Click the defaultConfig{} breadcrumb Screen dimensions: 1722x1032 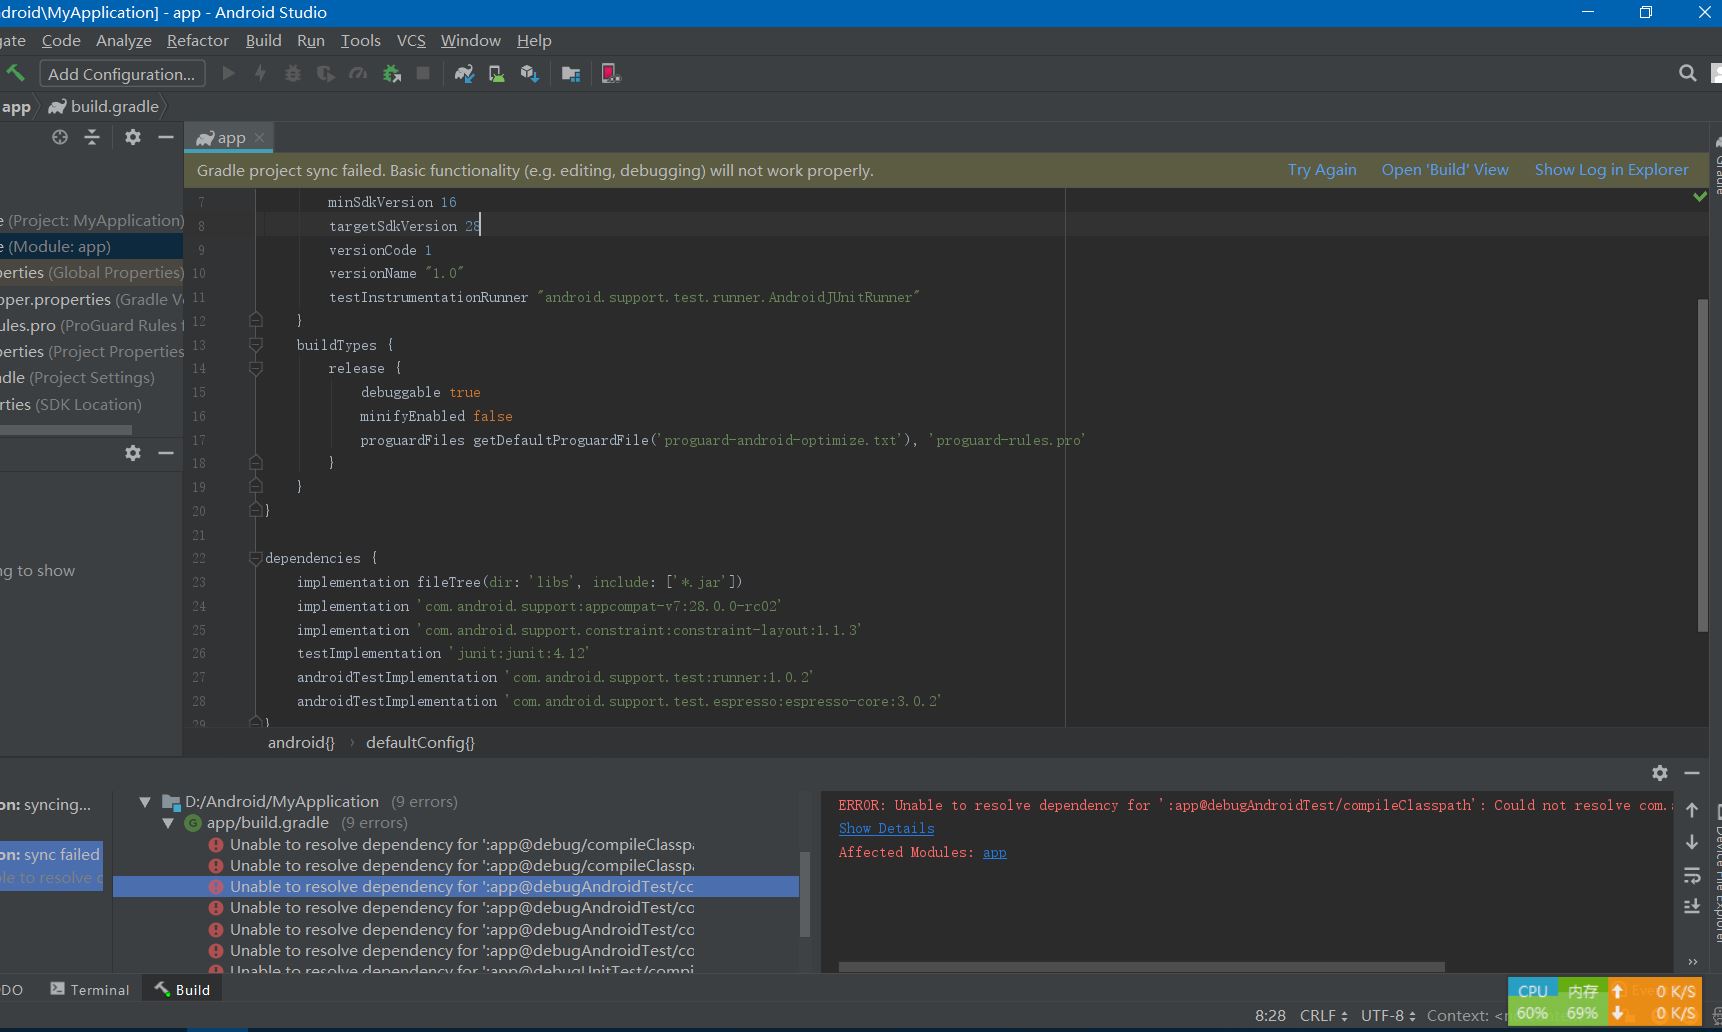[x=420, y=743]
